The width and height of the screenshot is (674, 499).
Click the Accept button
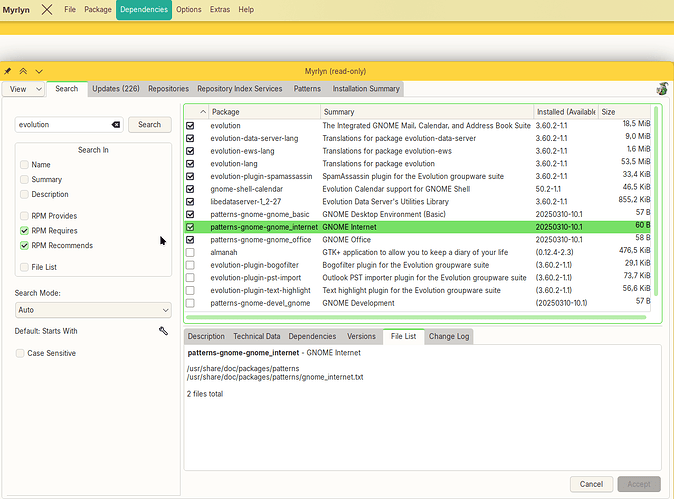[639, 484]
